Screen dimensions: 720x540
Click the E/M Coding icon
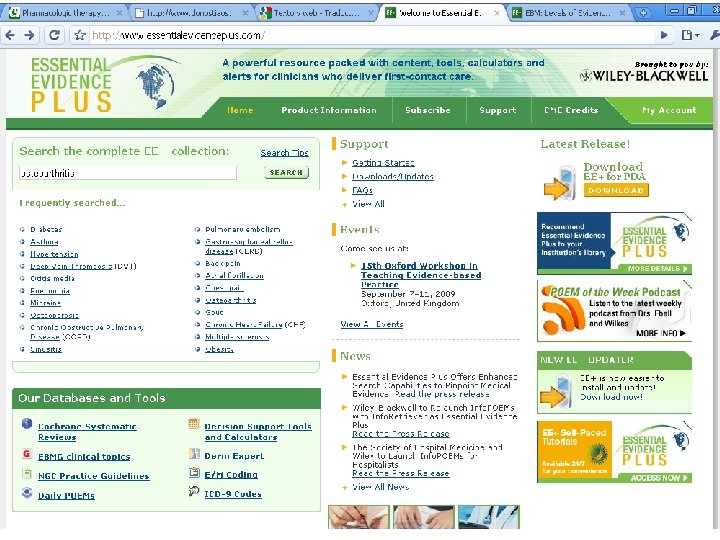[194, 472]
